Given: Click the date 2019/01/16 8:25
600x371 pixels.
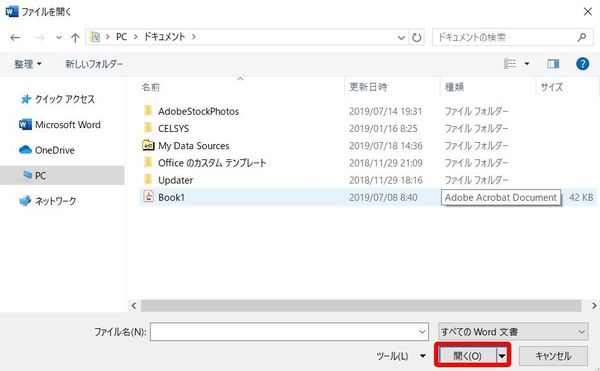Looking at the screenshot, I should click(383, 129).
